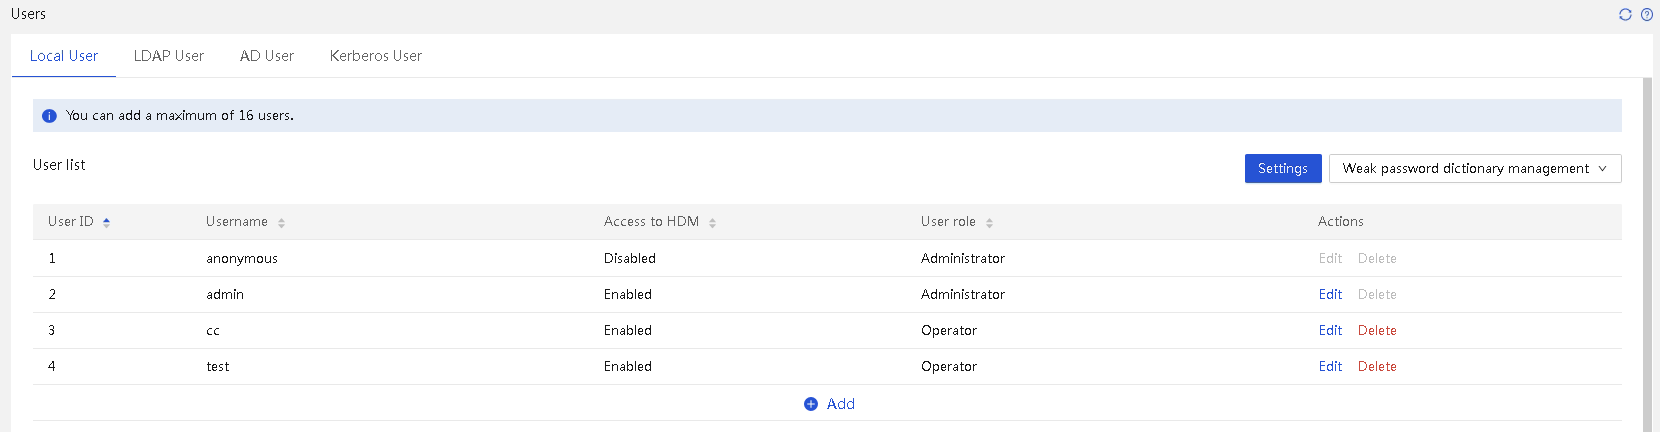Select the Local User tab
Viewport: 1660px width, 432px height.
point(64,56)
